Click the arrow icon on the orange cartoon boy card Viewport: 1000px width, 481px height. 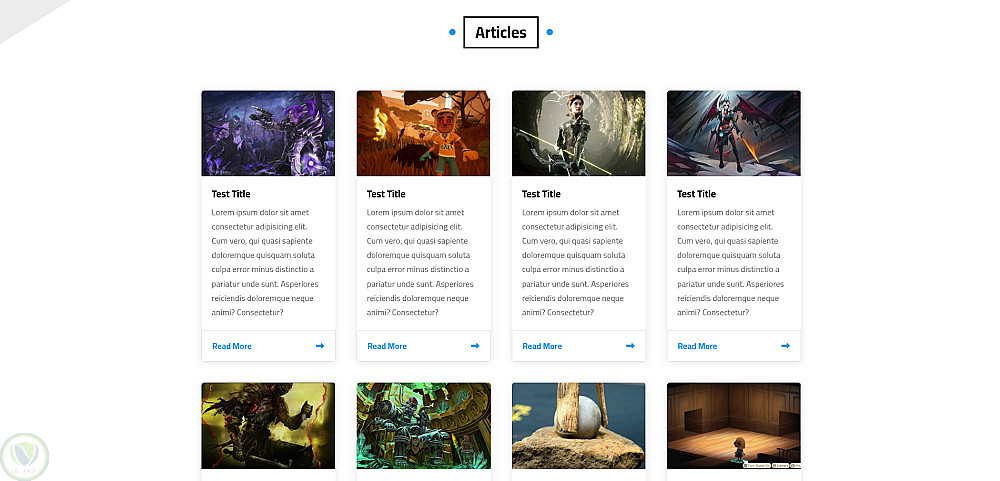pyautogui.click(x=474, y=346)
